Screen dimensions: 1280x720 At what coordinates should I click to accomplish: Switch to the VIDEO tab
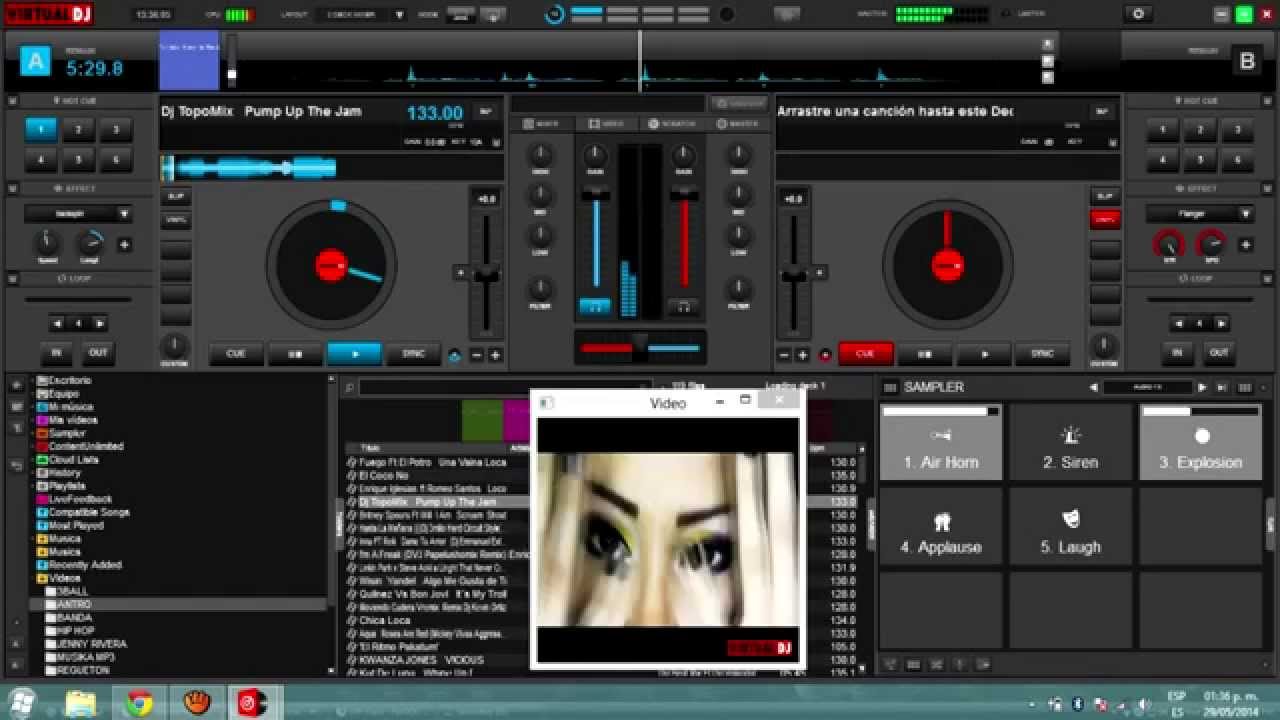pyautogui.click(x=607, y=124)
